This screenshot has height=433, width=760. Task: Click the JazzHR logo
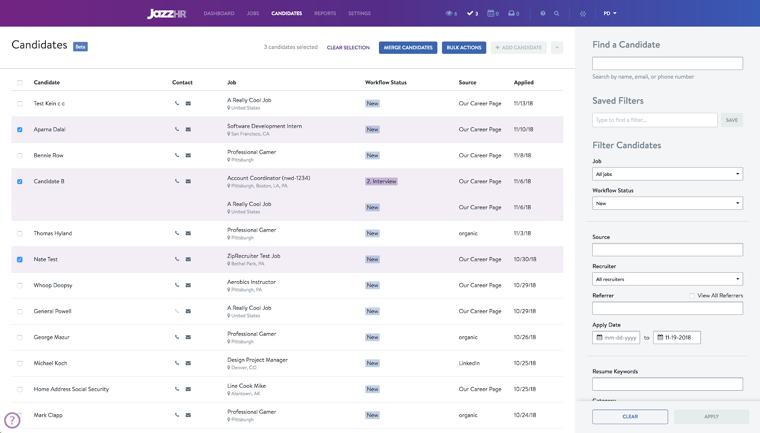tap(166, 14)
